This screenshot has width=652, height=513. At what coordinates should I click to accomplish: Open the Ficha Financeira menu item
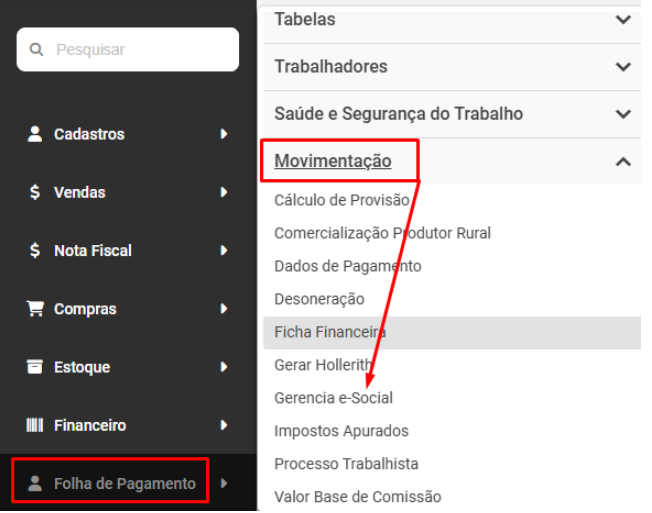click(330, 332)
